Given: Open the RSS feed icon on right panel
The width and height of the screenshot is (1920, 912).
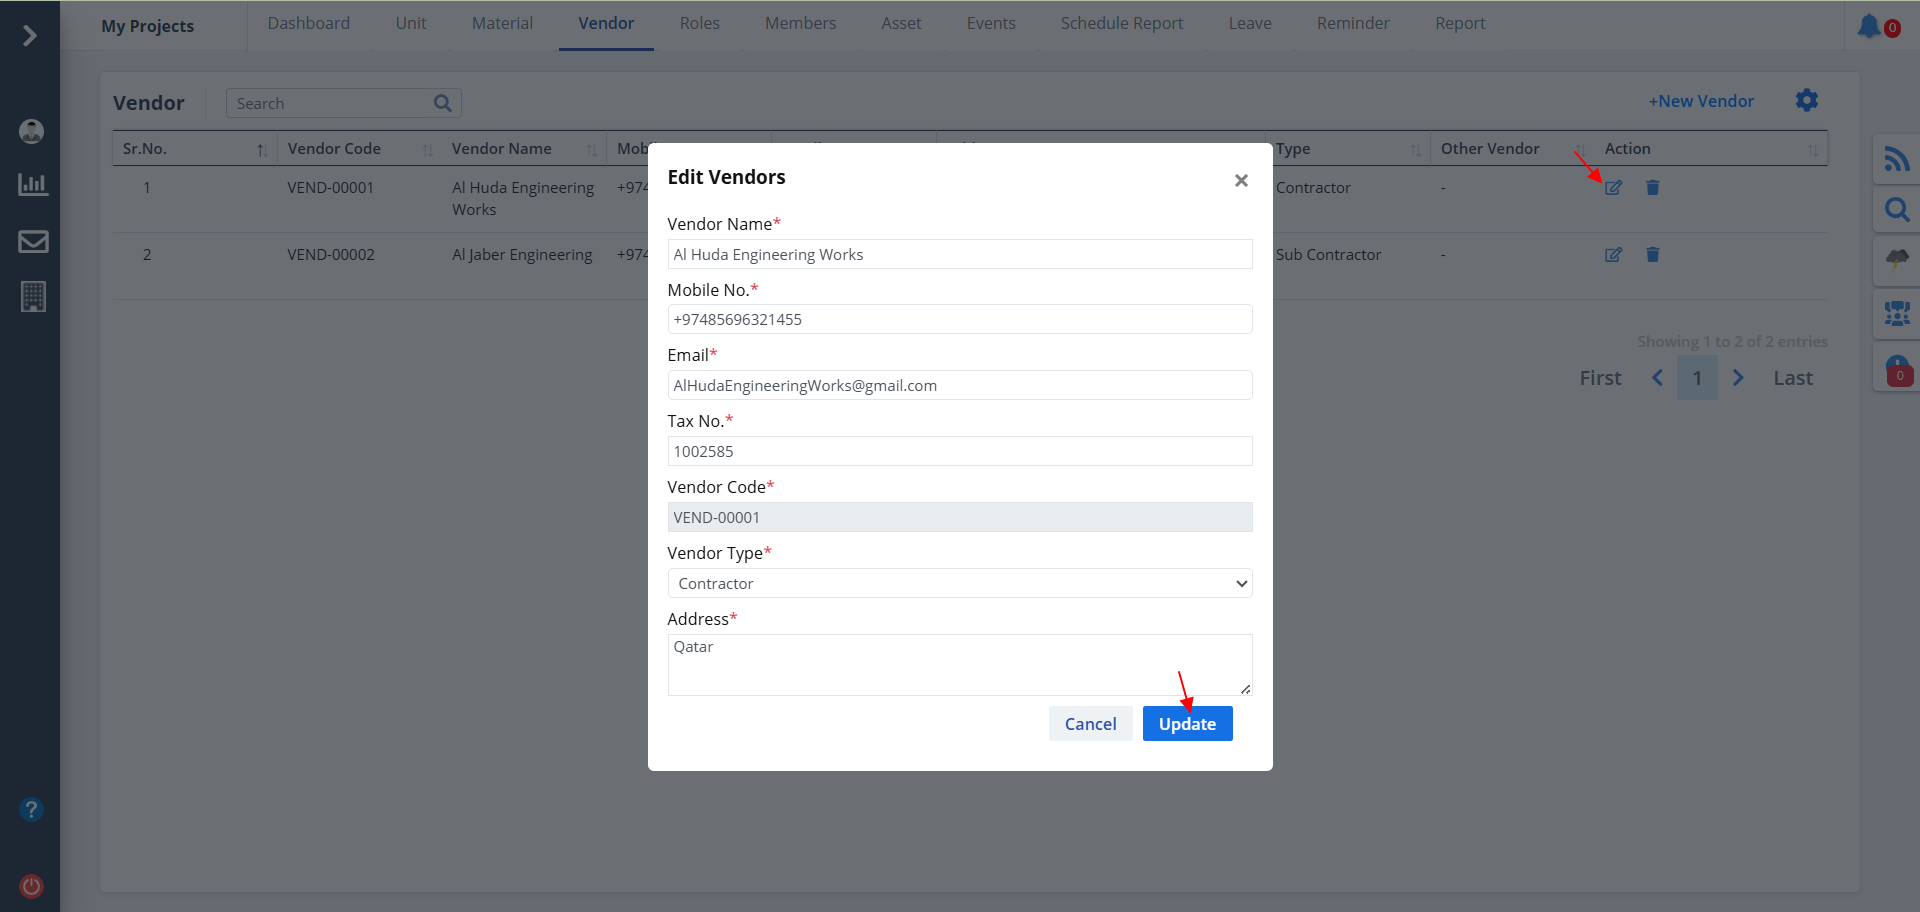Looking at the screenshot, I should 1896,159.
